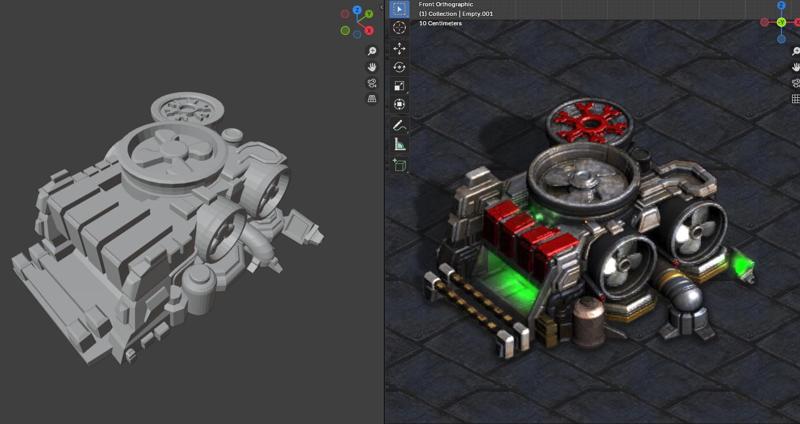The width and height of the screenshot is (800, 424).
Task: Choose the Rotate tool
Action: click(399, 67)
